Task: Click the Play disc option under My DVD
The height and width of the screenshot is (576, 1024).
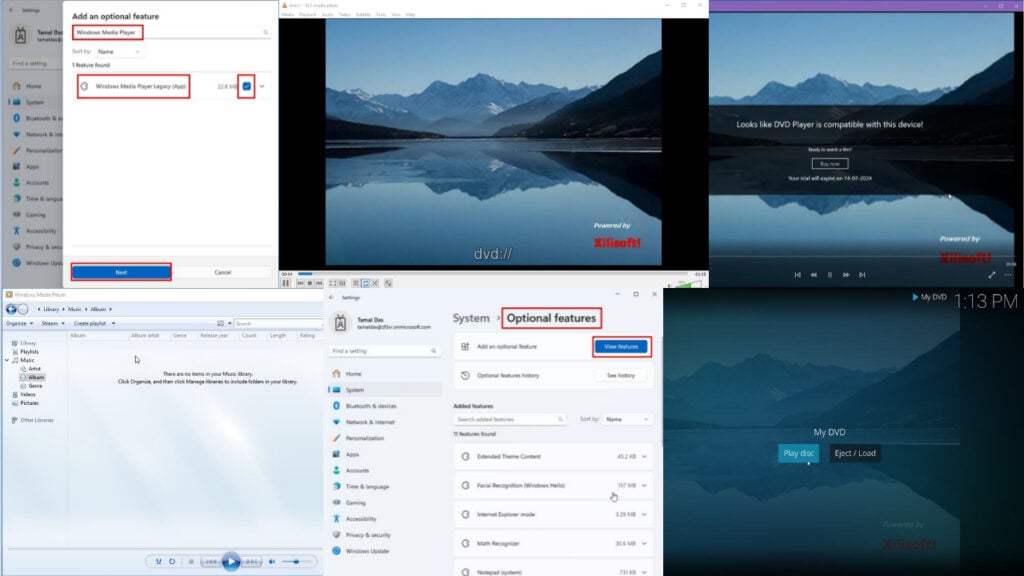Action: (x=799, y=453)
